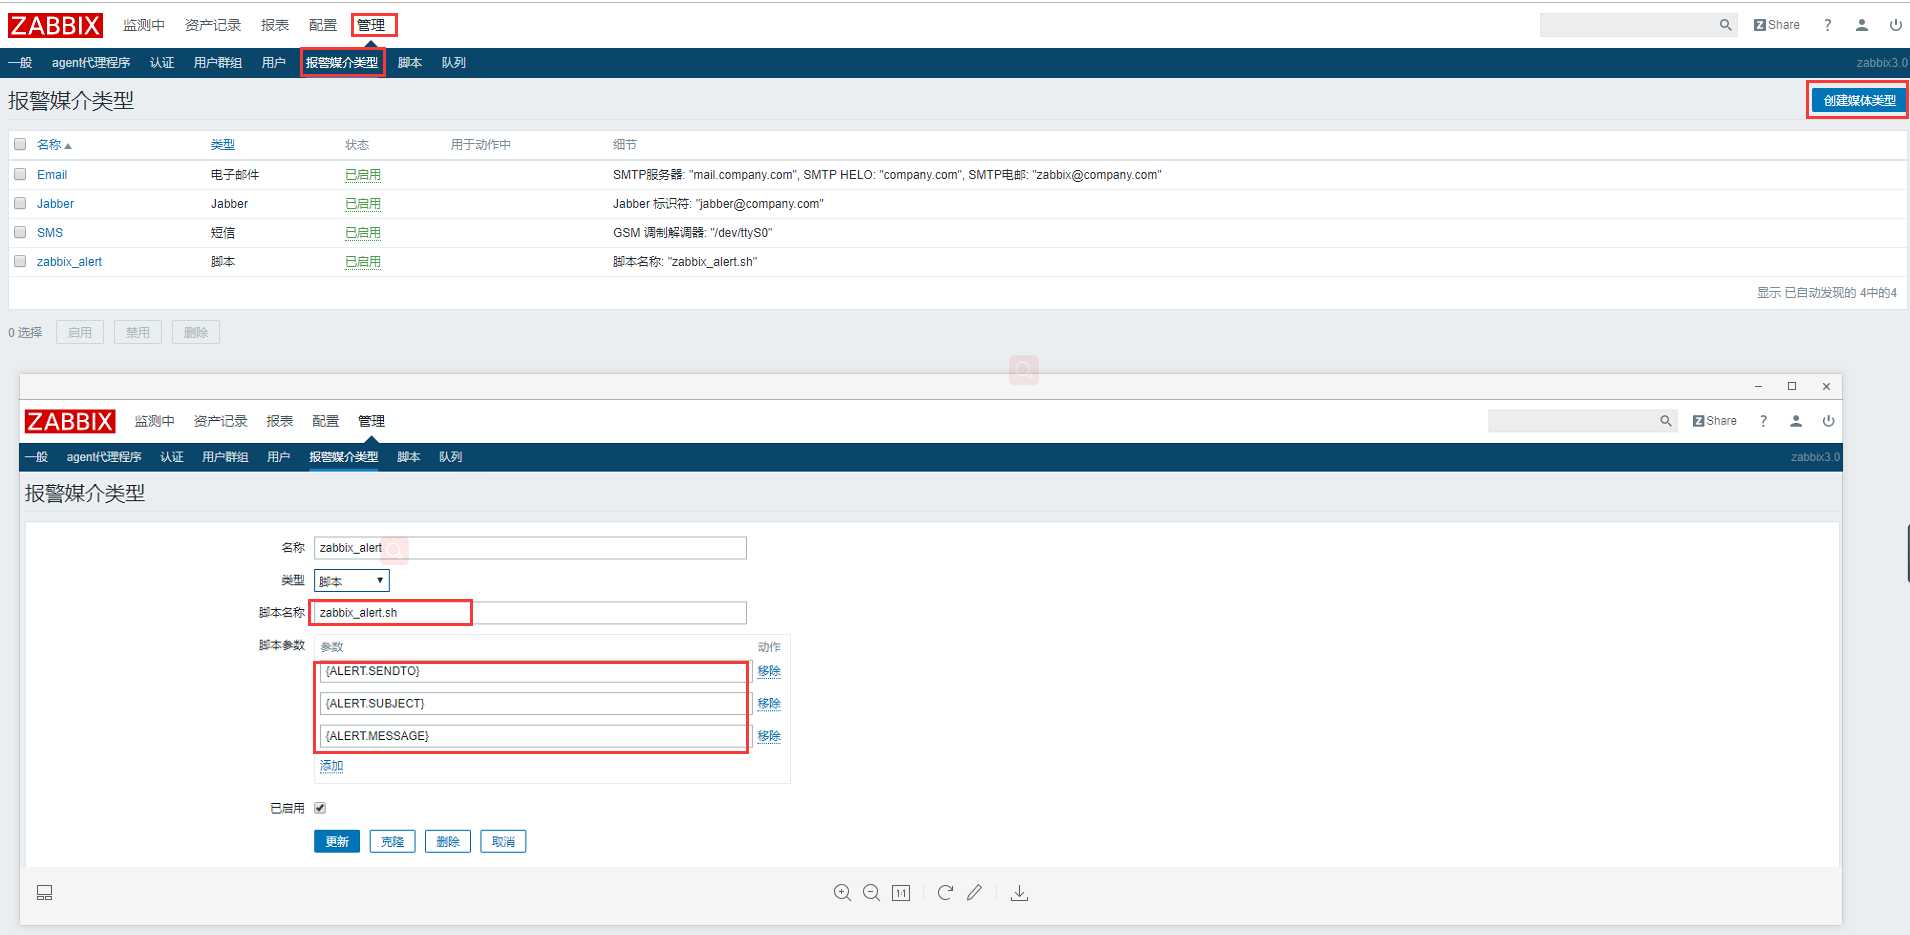Click the 删除 button in the form
1910x935 pixels.
448,842
